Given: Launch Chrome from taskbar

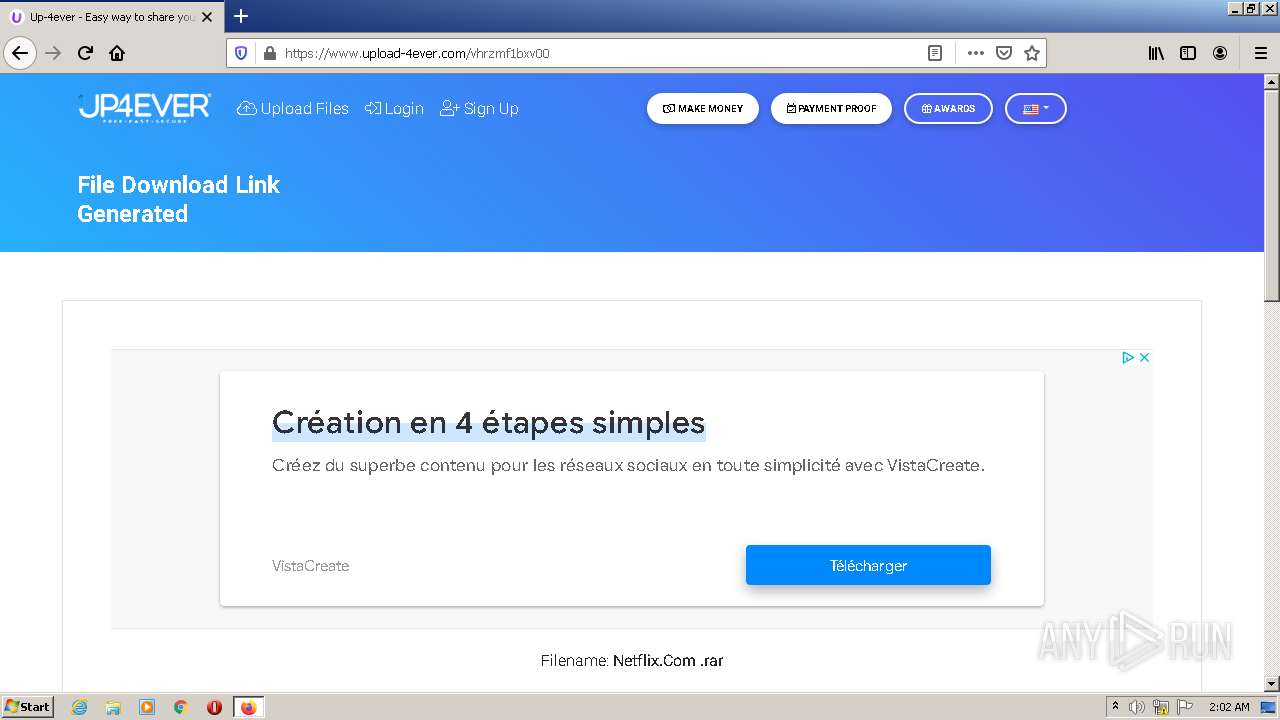Looking at the screenshot, I should pyautogui.click(x=181, y=707).
